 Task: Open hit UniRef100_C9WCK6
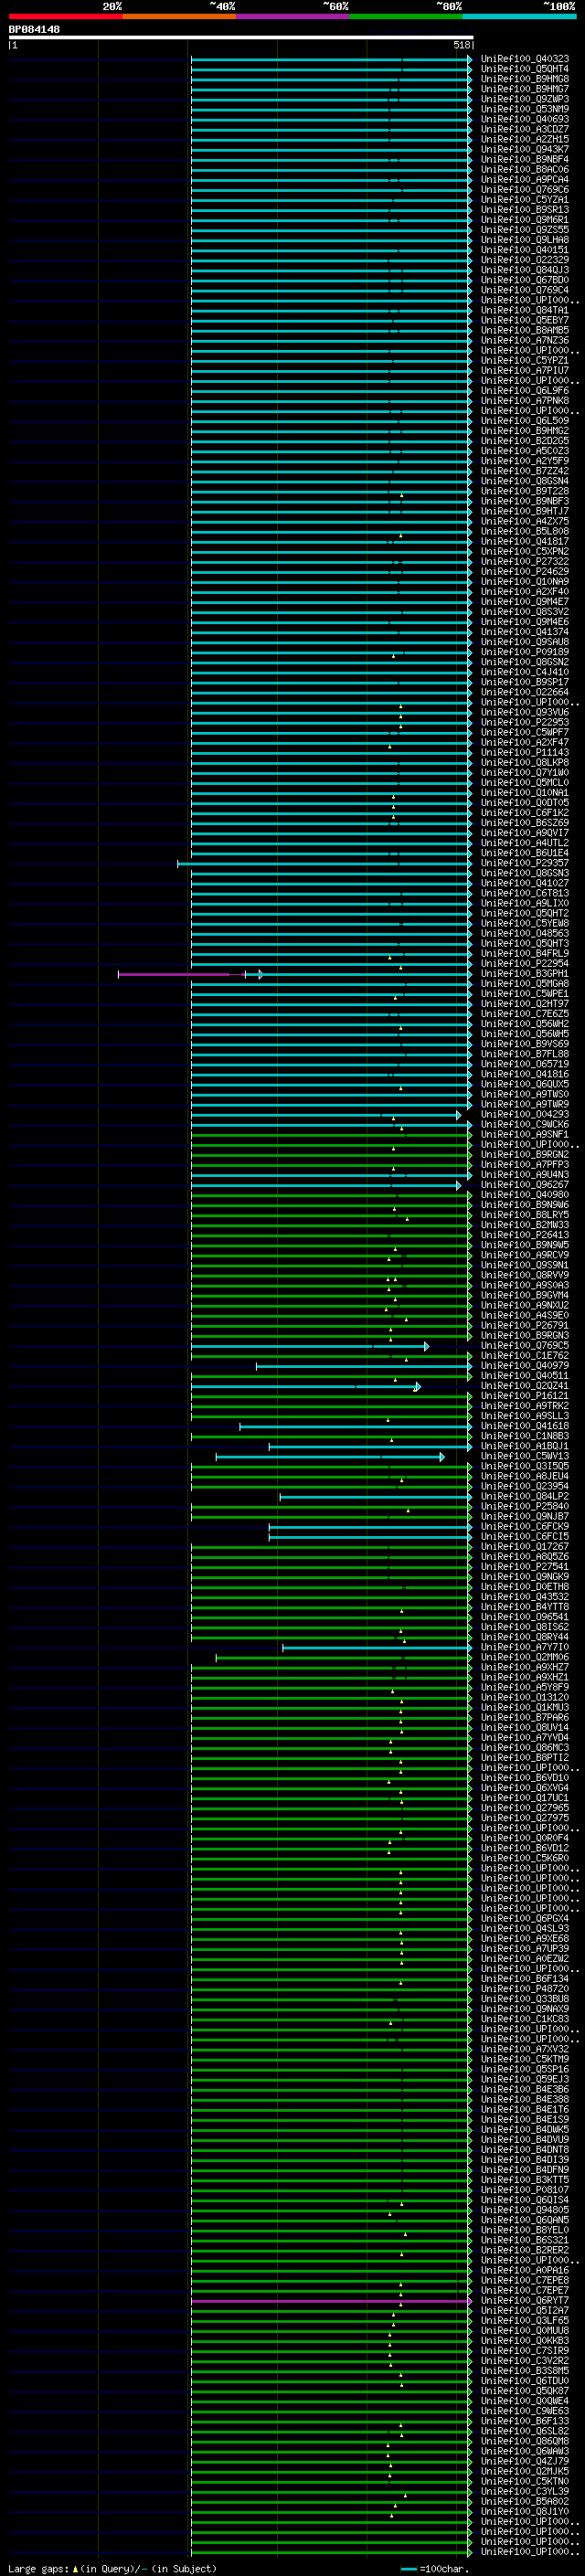click(525, 1125)
